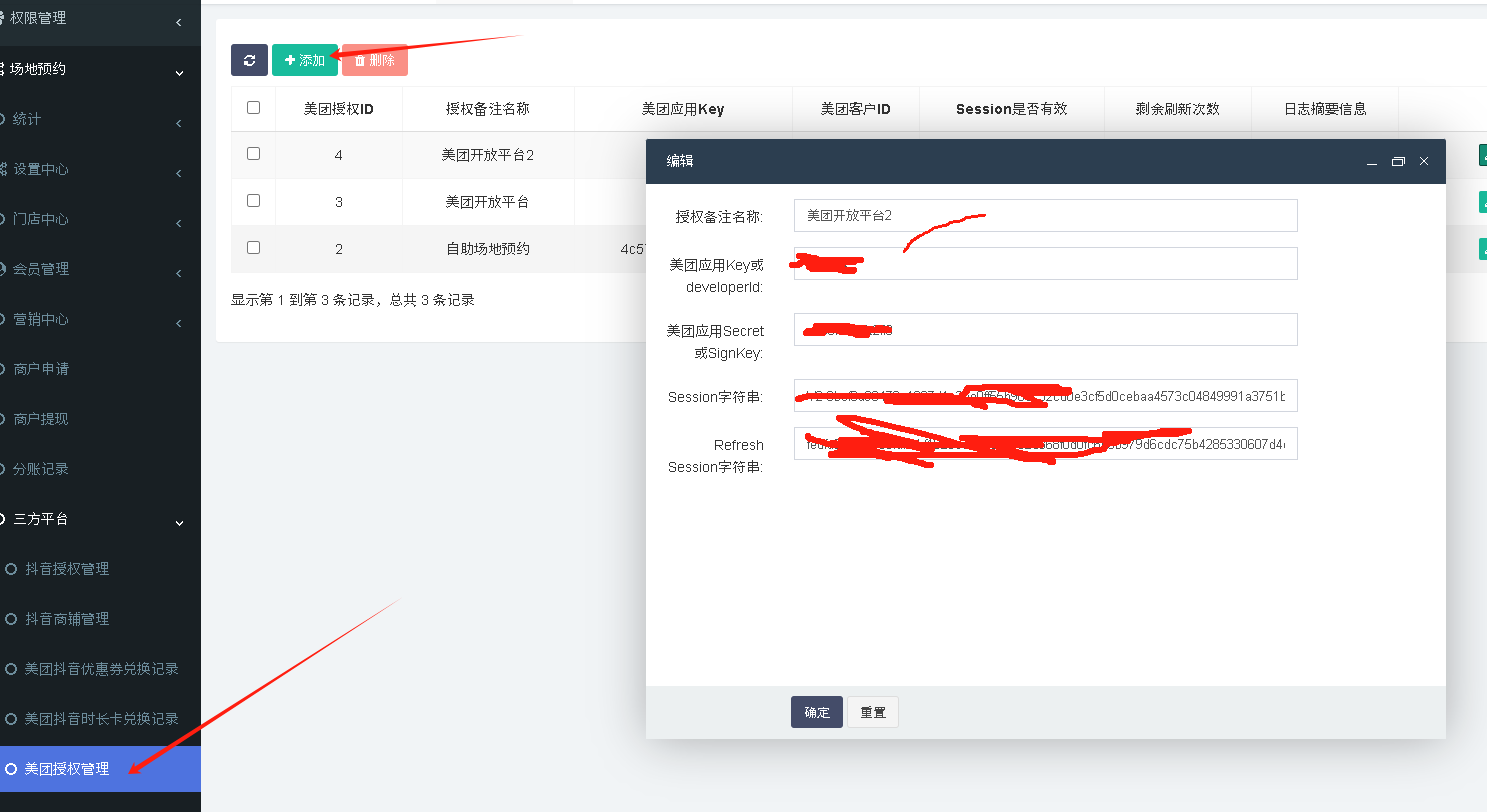Click circle icon beside 抖音授权管理

[x=11, y=569]
